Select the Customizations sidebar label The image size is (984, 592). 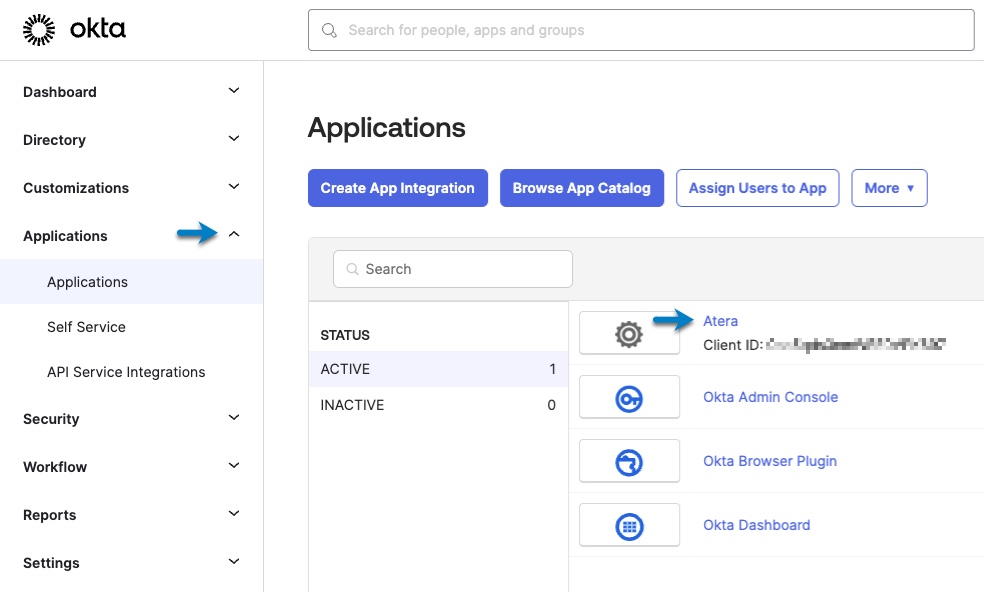click(x=76, y=188)
